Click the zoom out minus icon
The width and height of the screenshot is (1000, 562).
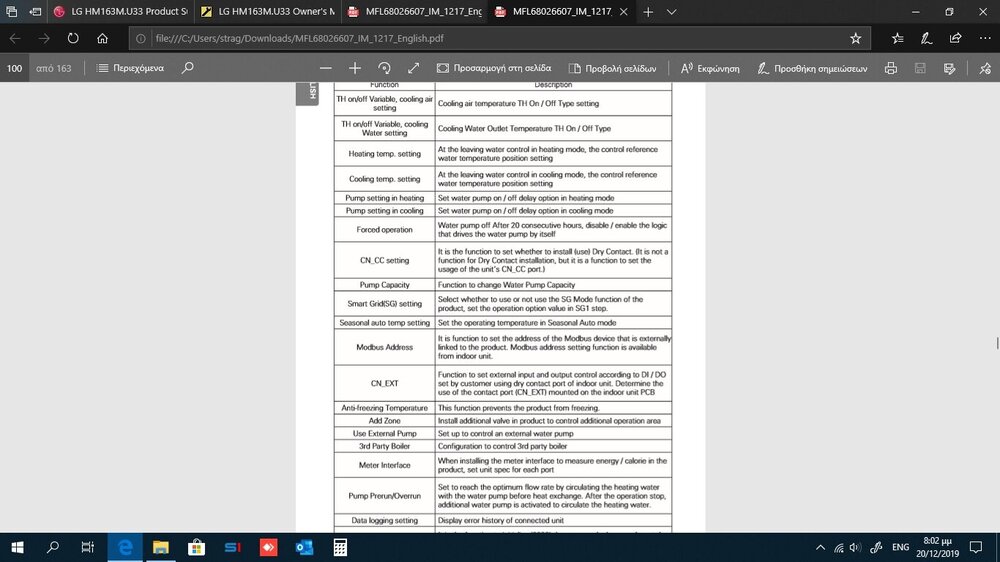[x=324, y=68]
